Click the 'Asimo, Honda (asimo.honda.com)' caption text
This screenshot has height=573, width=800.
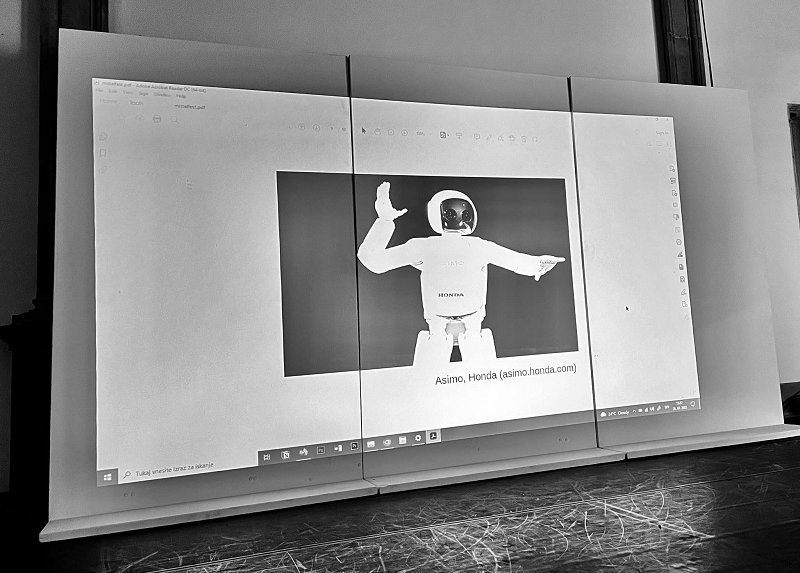coord(506,373)
